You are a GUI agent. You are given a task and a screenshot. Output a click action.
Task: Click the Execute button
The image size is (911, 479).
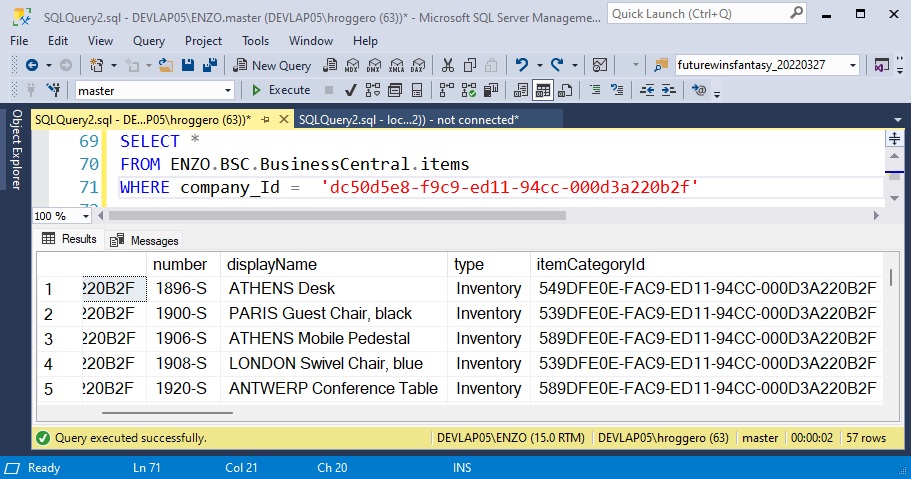[281, 90]
